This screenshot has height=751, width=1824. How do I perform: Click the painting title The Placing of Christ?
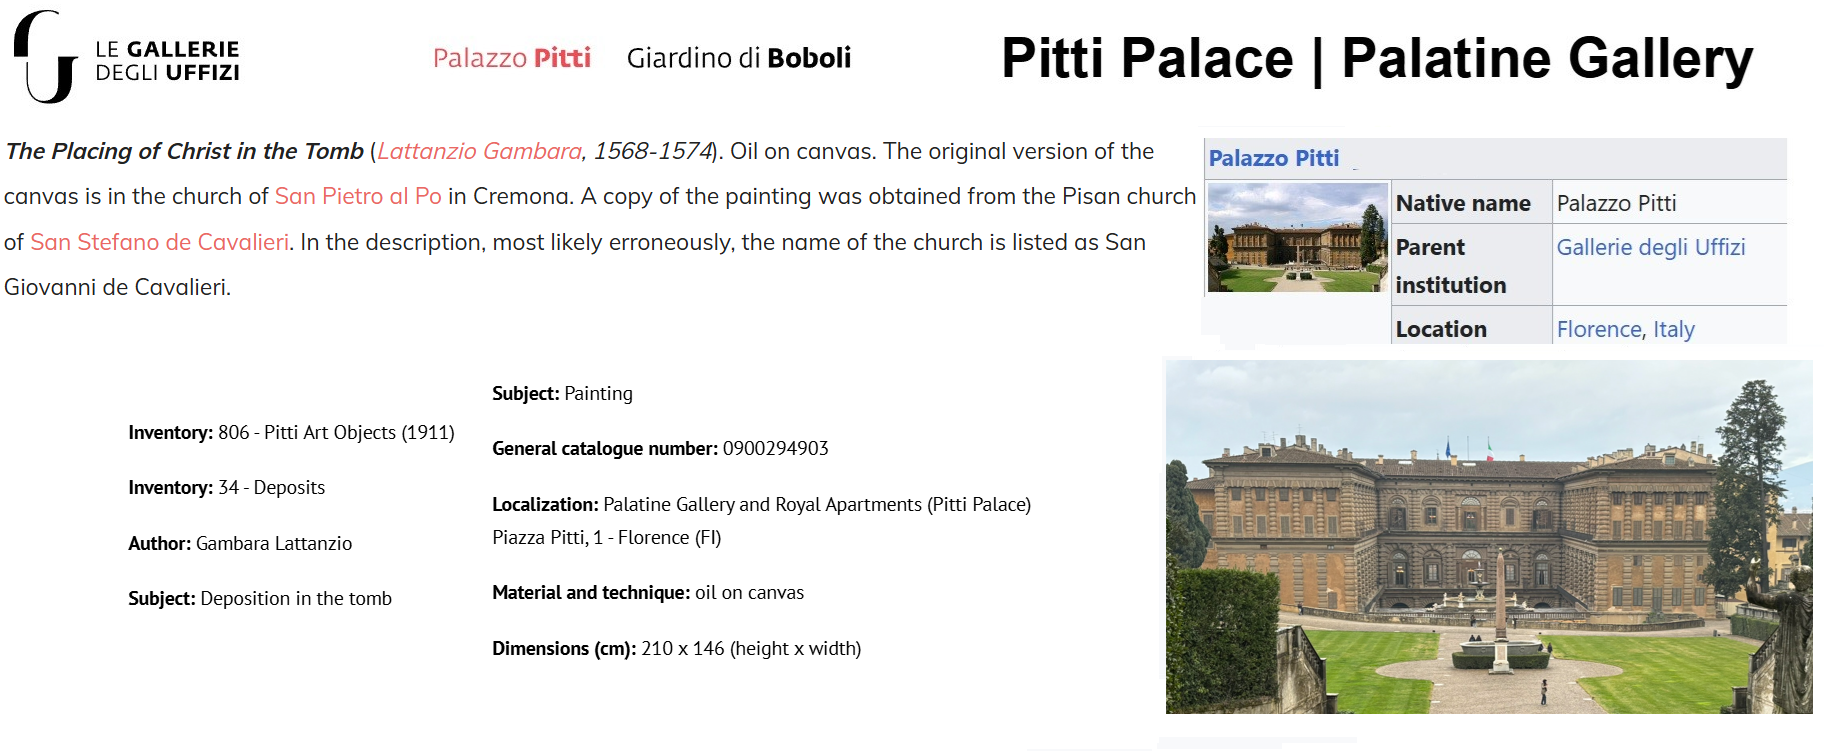coord(184,151)
